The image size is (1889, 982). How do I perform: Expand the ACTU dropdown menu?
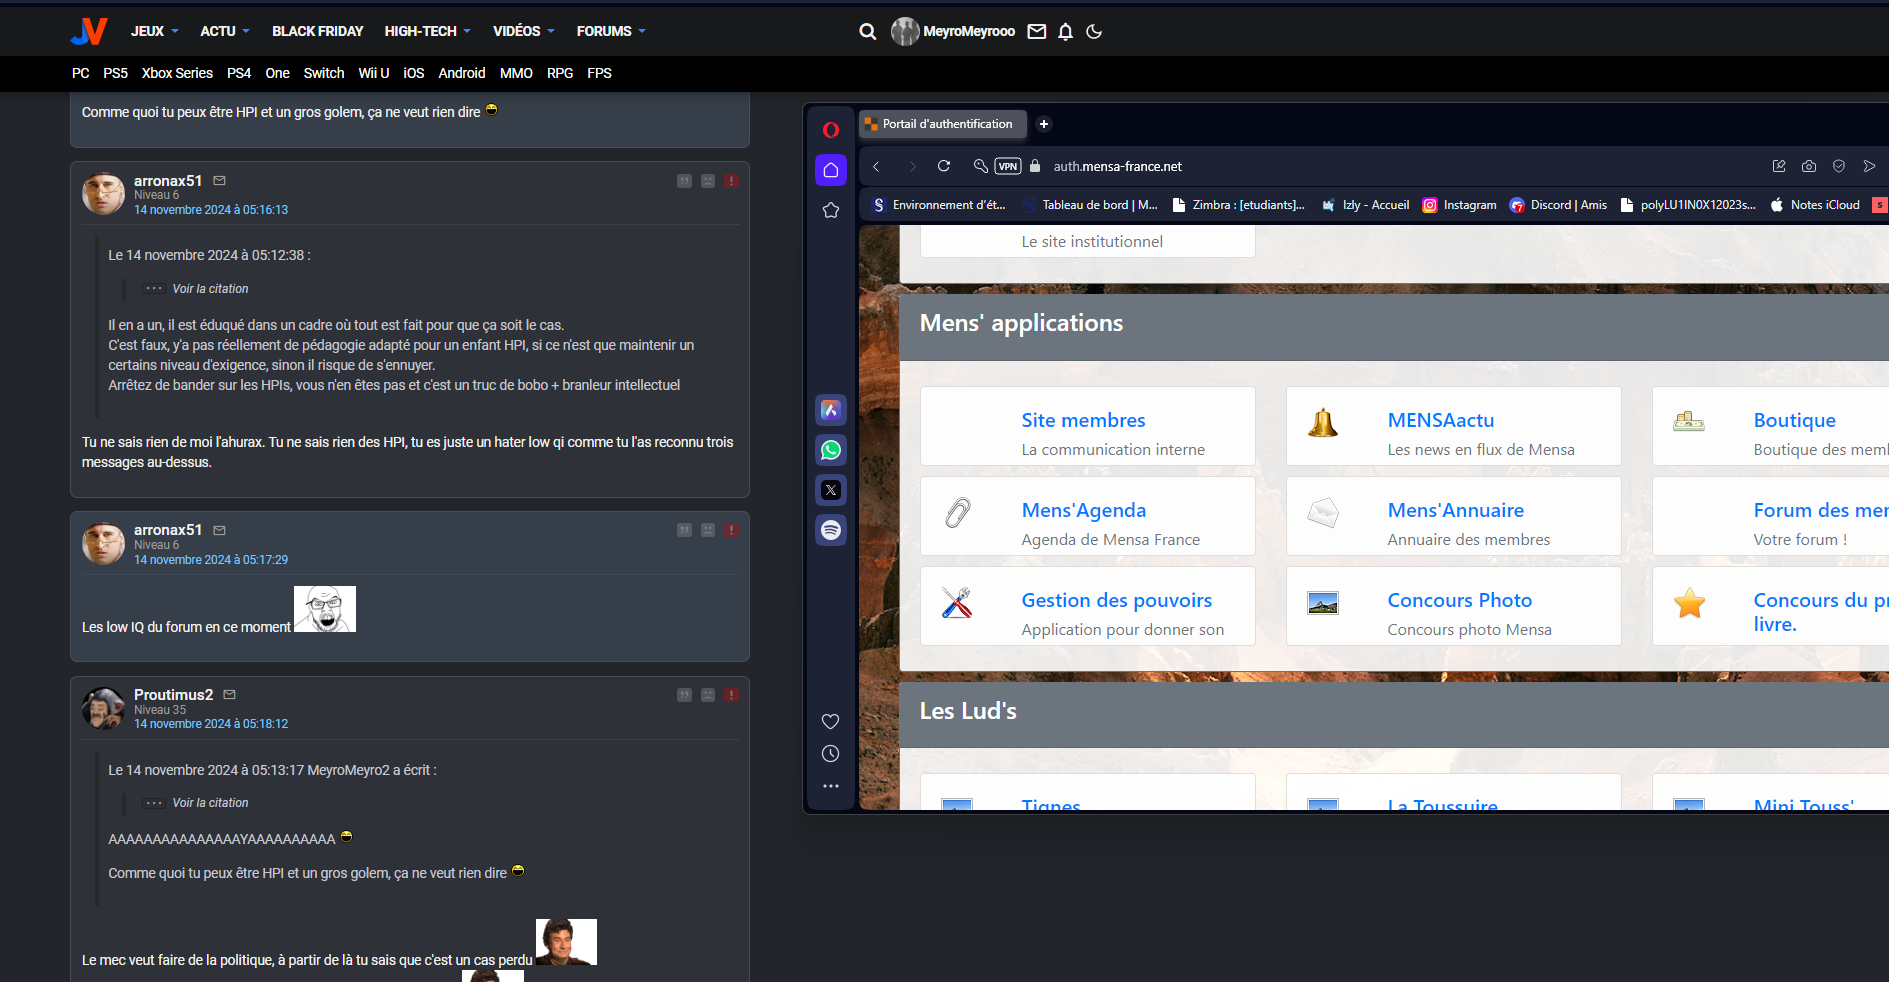click(225, 31)
